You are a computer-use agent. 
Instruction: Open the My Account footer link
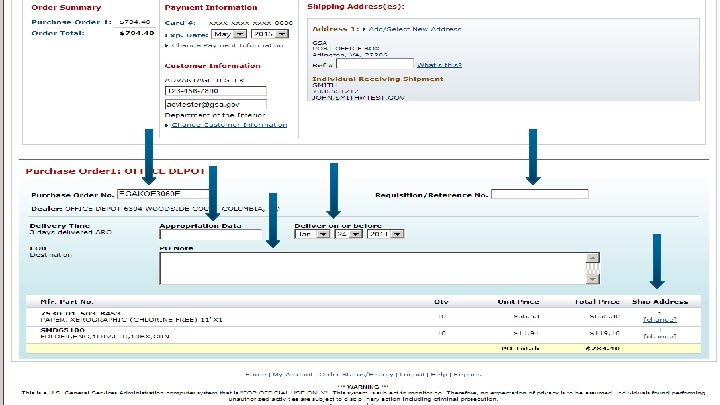292,375
